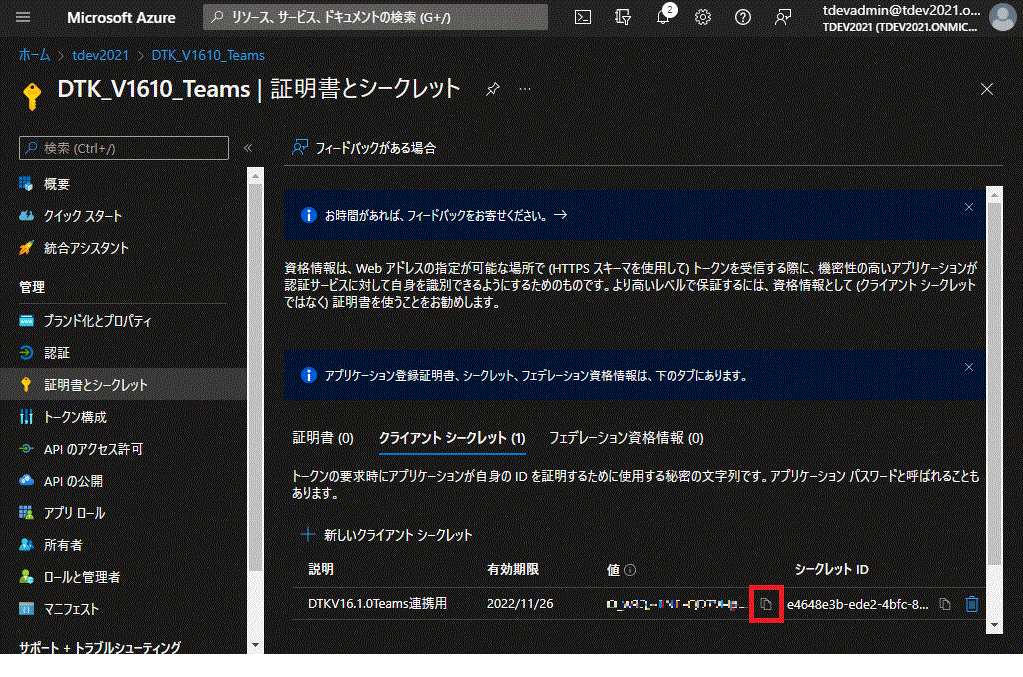Image resolution: width=1023 pixels, height=677 pixels.
Task: Close the certificates and secrets blade
Action: 986,89
